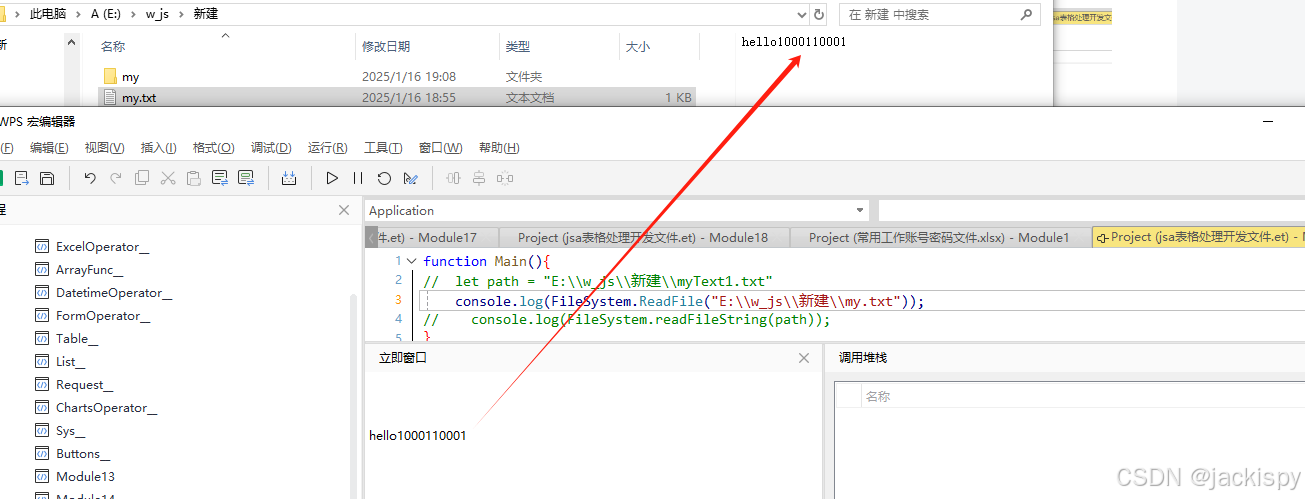Close the 立即窗口 immediate window panel
Screen dimensions: 1305x499
click(x=804, y=358)
